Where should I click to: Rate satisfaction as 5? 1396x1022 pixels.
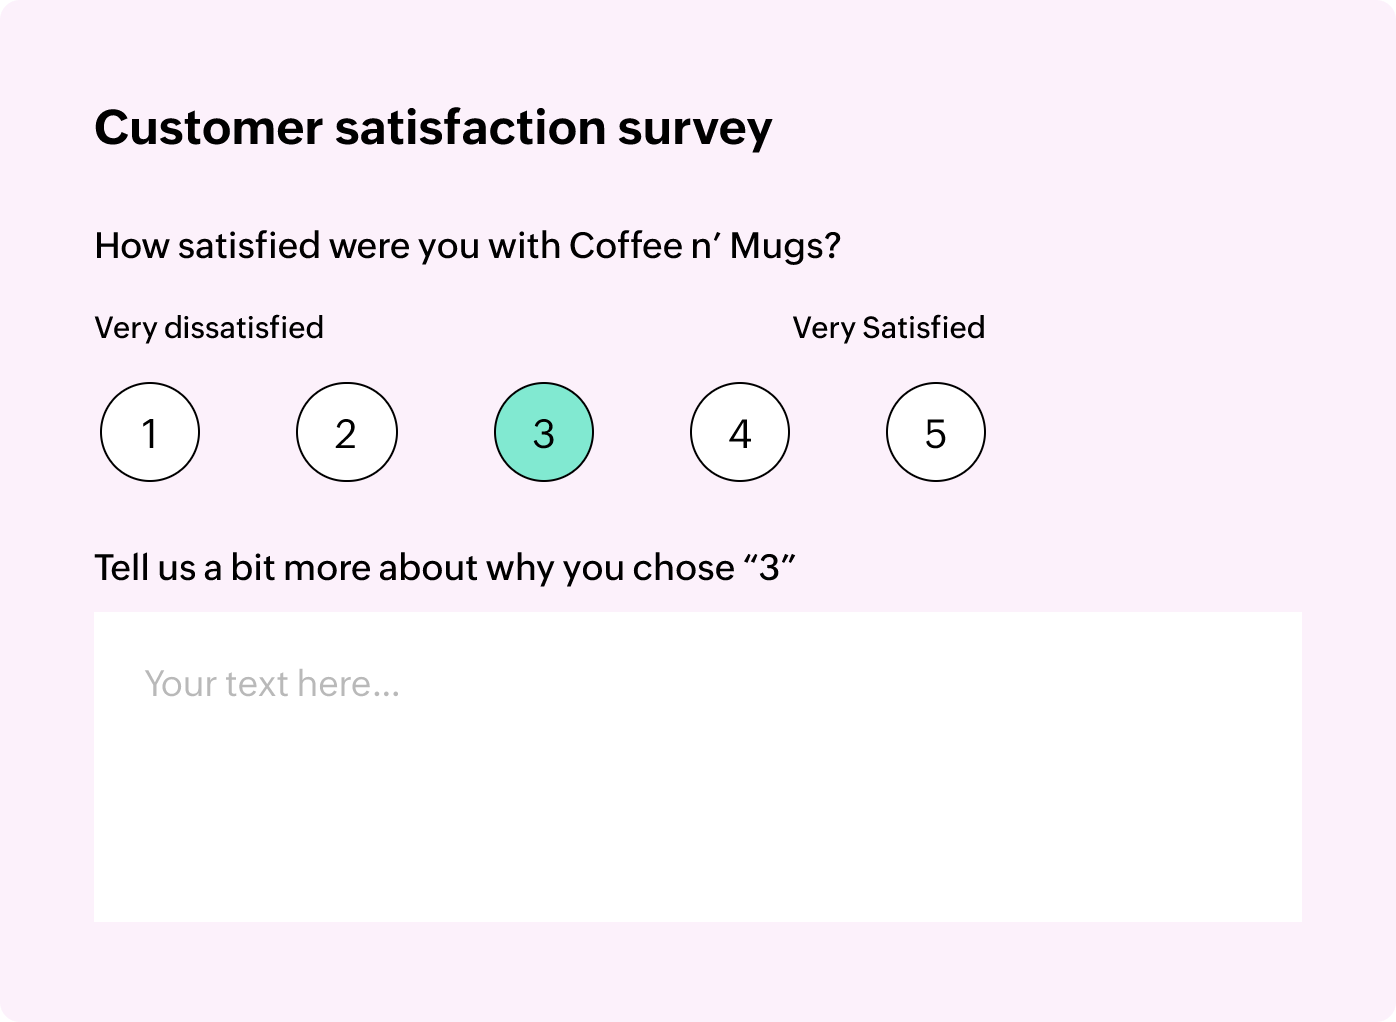coord(936,432)
